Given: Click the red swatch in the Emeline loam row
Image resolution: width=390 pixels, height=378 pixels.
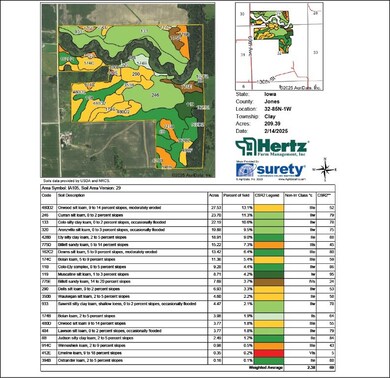Looking at the screenshot, I should click(269, 353).
